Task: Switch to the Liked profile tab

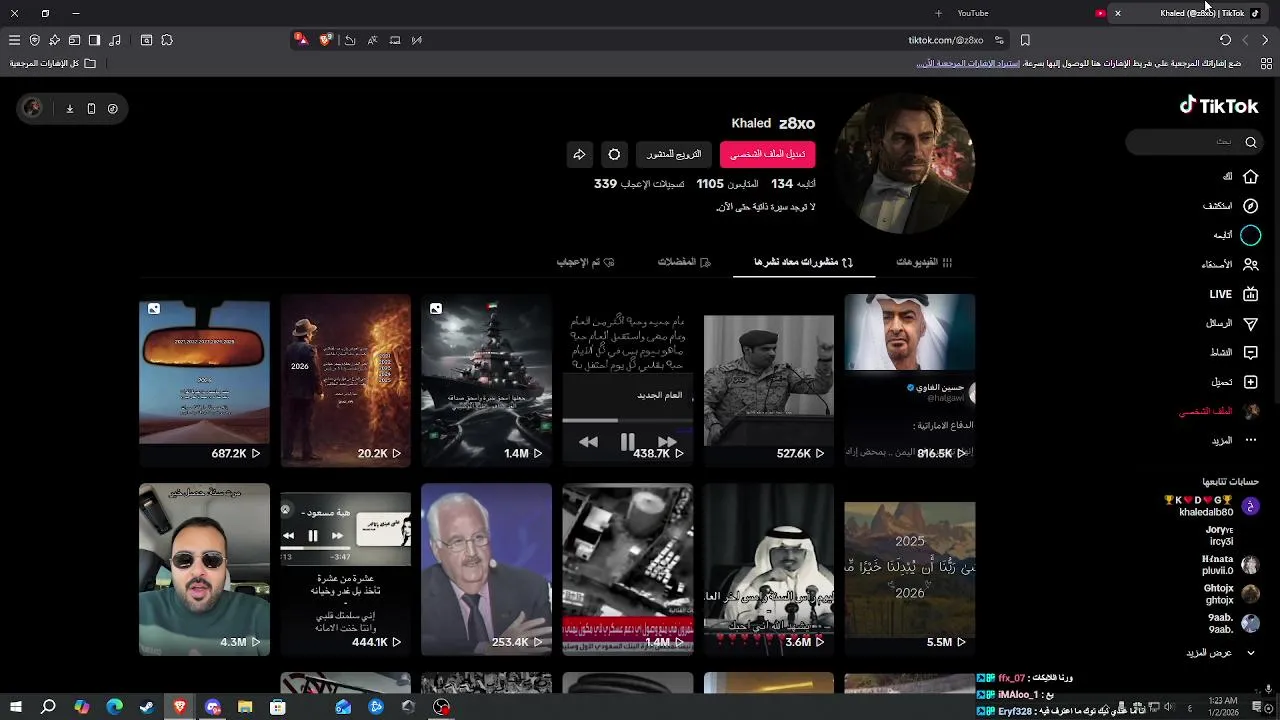Action: (x=586, y=262)
